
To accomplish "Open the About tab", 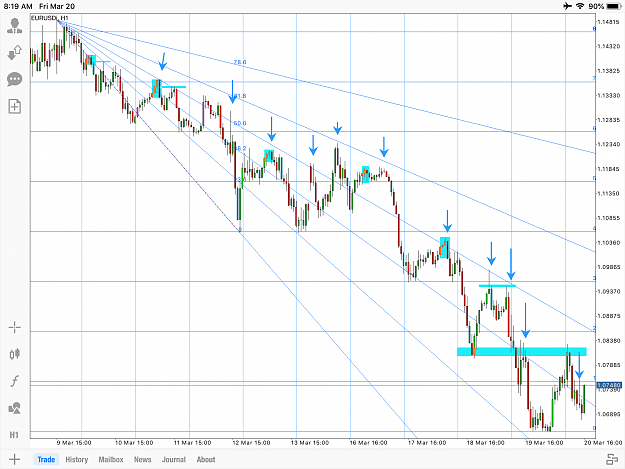I will pos(206,459).
